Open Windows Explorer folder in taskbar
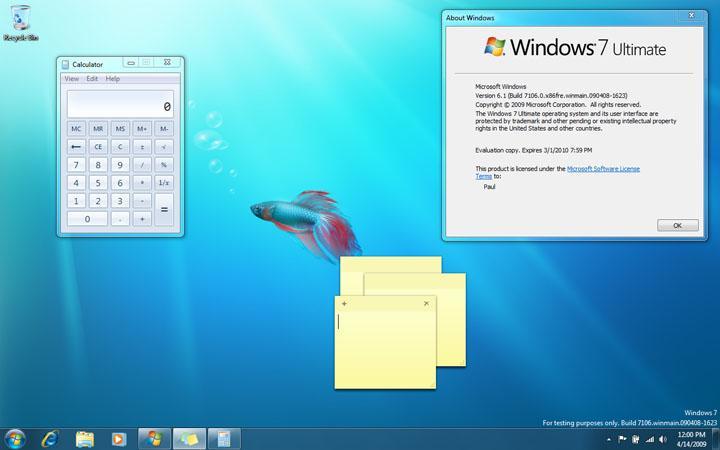 [x=85, y=438]
